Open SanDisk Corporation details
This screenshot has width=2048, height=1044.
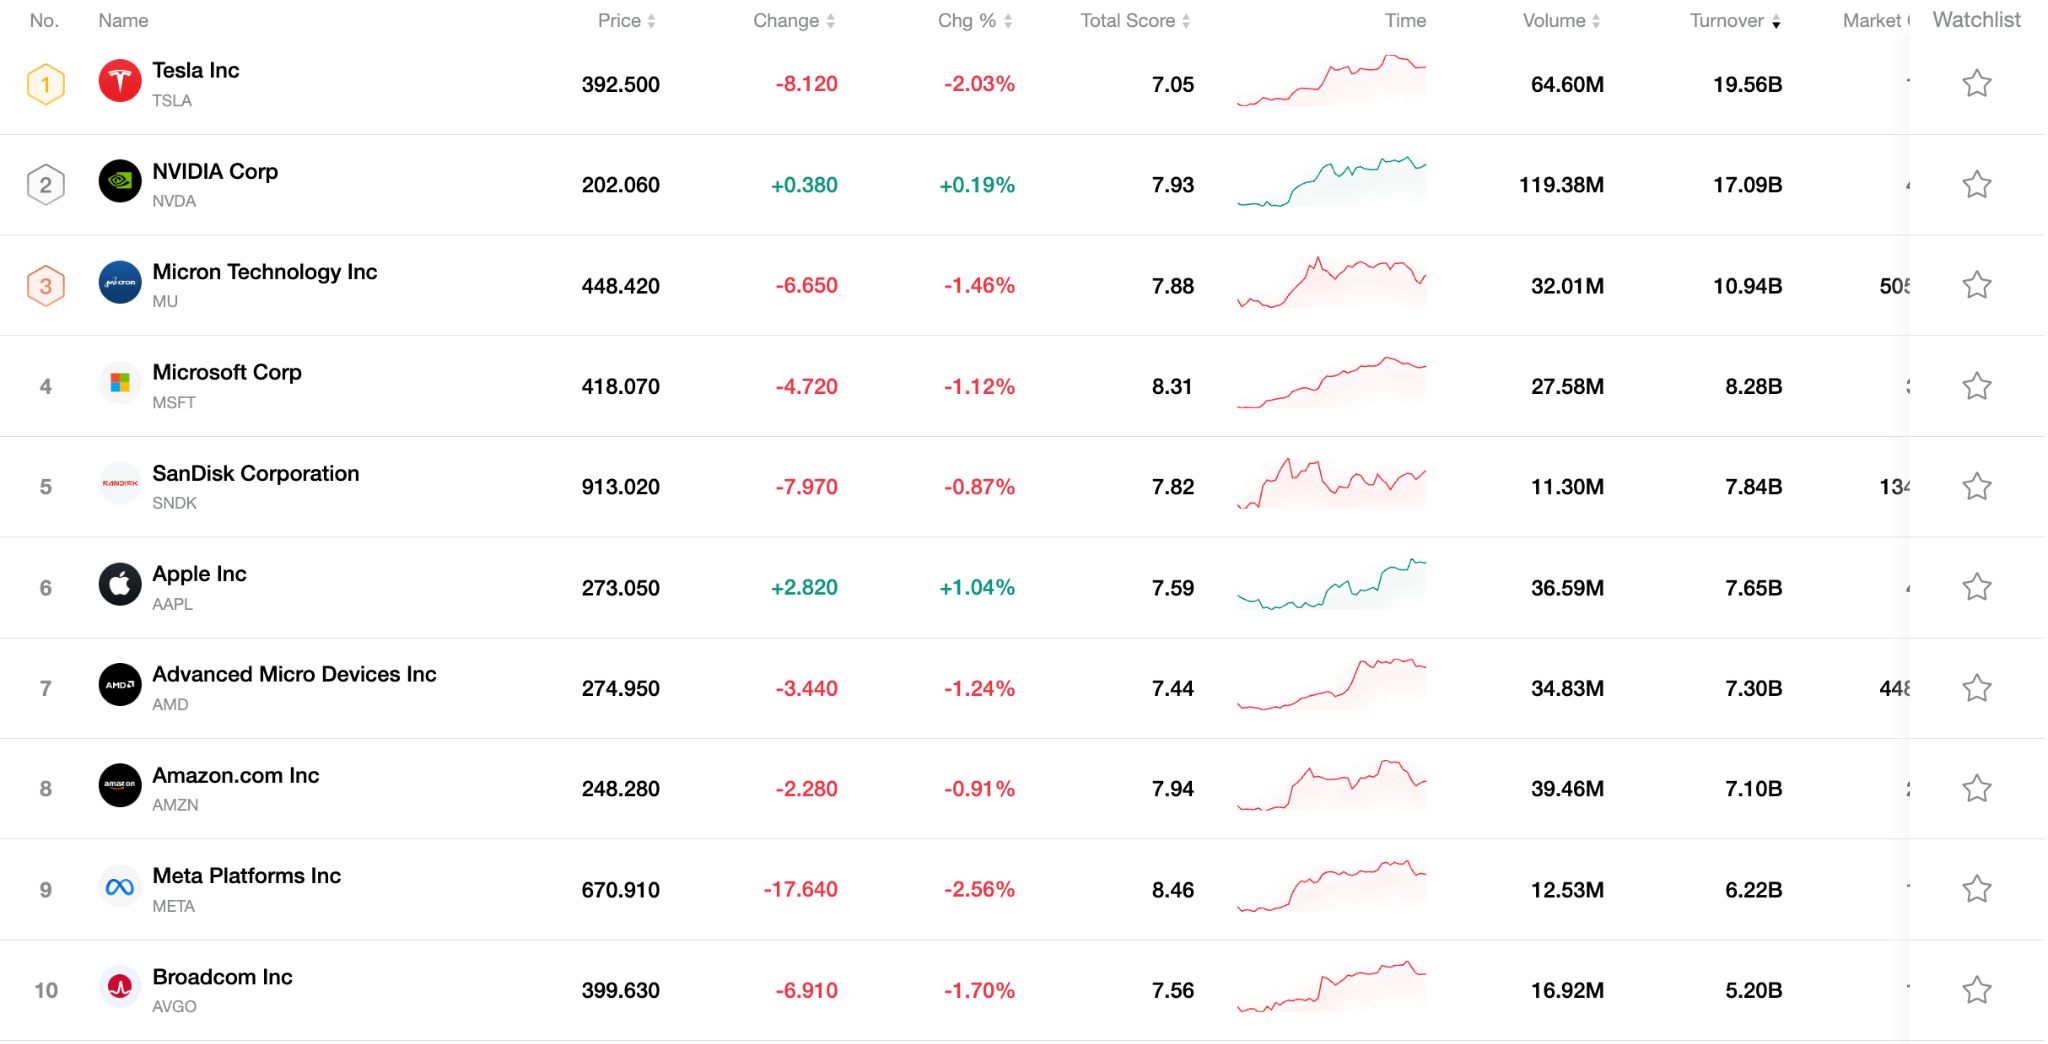(x=255, y=473)
